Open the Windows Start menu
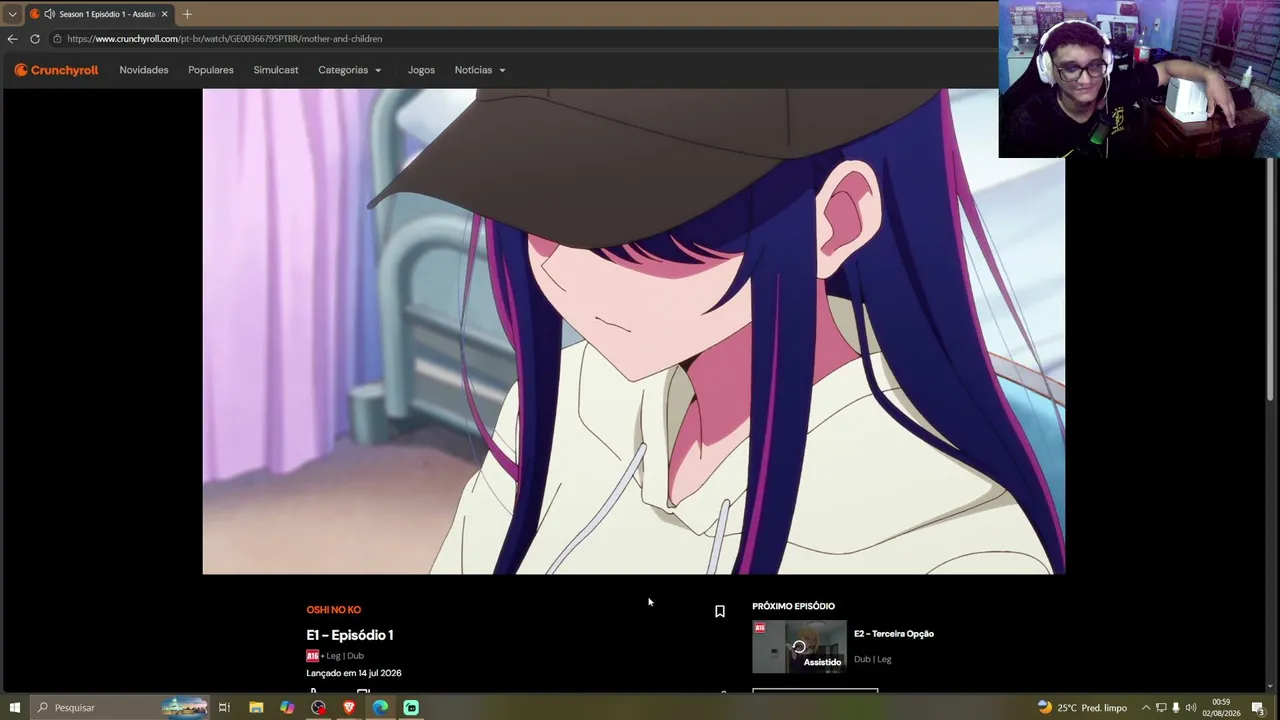The width and height of the screenshot is (1280, 720). [14, 708]
